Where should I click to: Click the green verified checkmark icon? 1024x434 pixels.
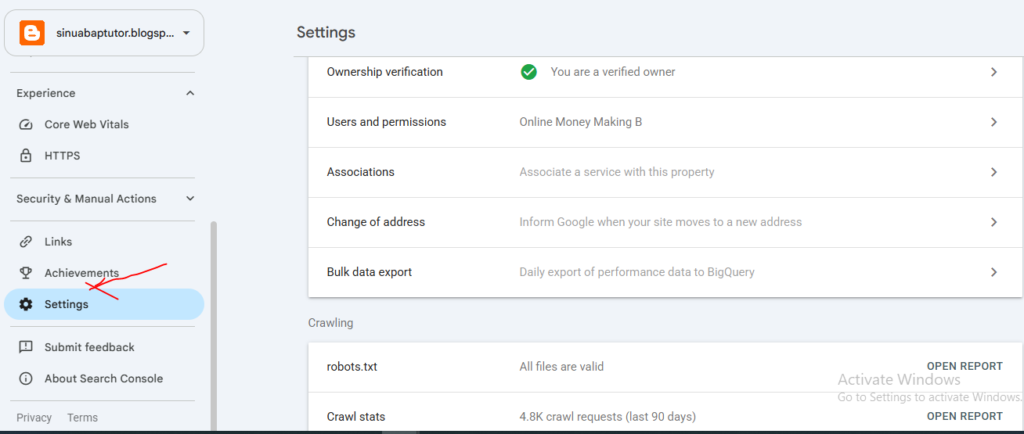(x=529, y=72)
